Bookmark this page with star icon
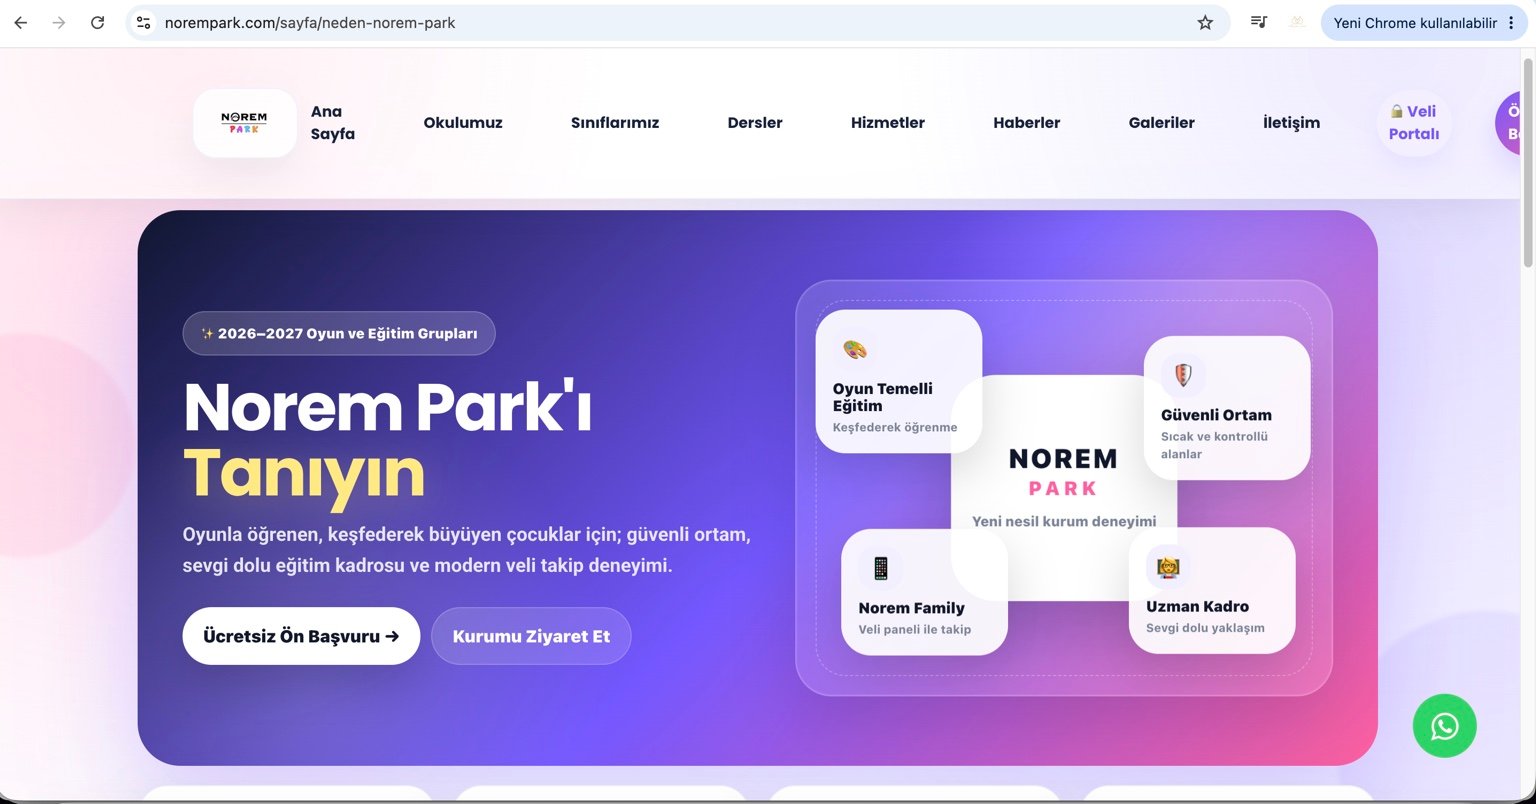 (1205, 22)
